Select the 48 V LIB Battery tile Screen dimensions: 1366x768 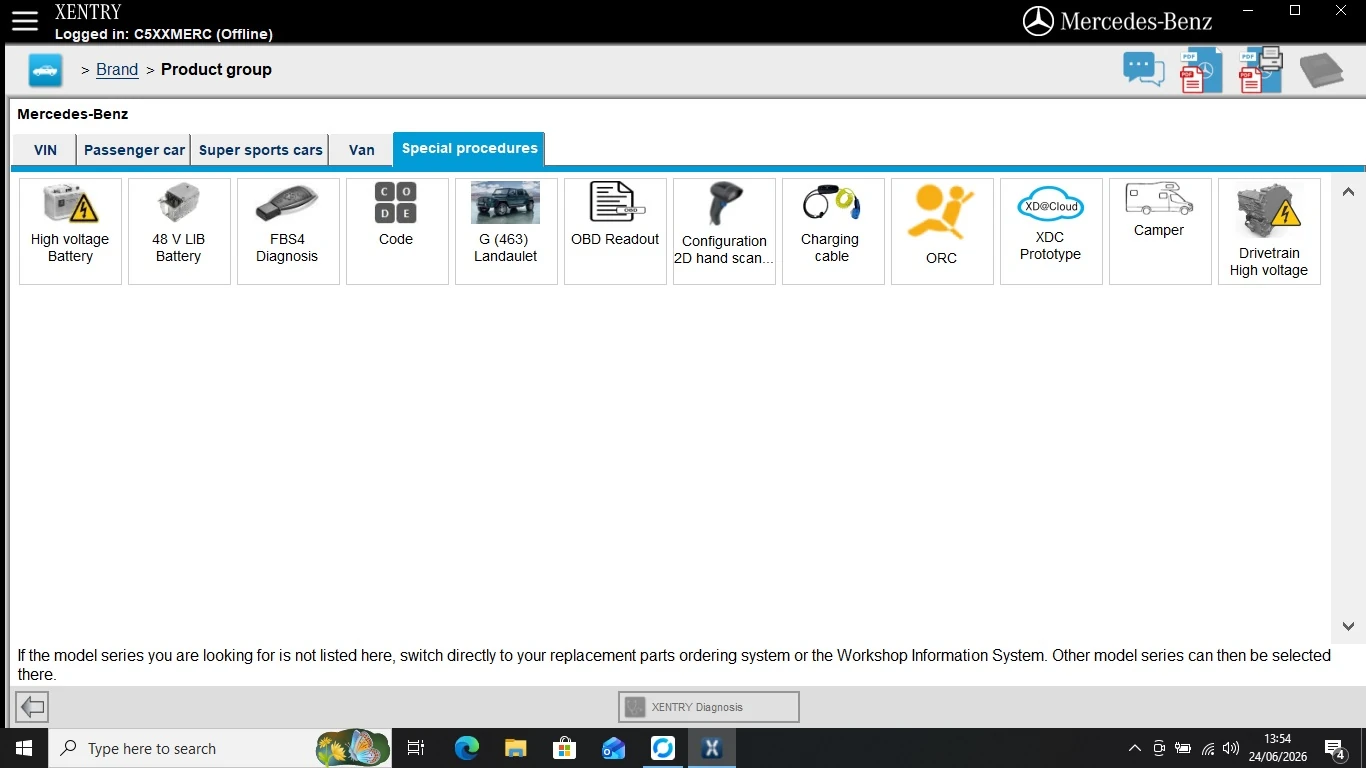tap(179, 231)
